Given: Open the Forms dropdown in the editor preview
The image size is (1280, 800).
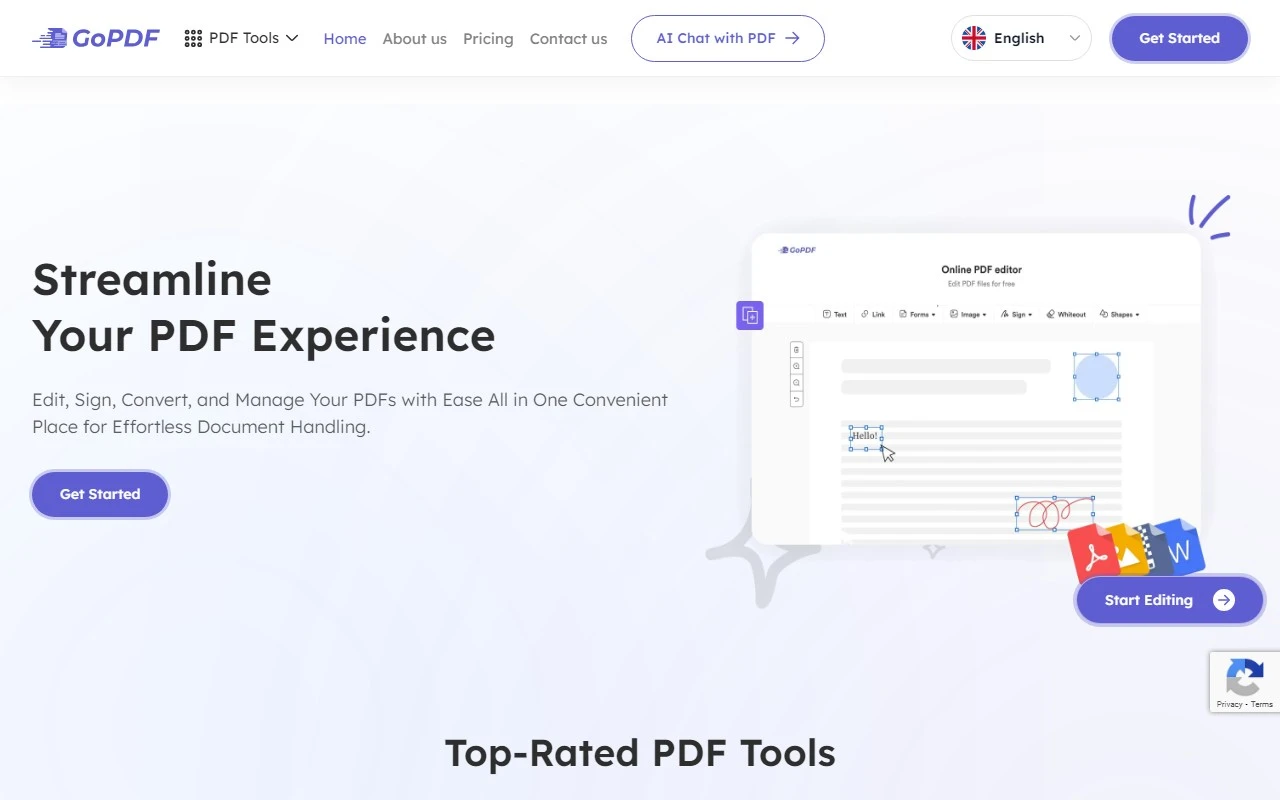Looking at the screenshot, I should tap(917, 314).
